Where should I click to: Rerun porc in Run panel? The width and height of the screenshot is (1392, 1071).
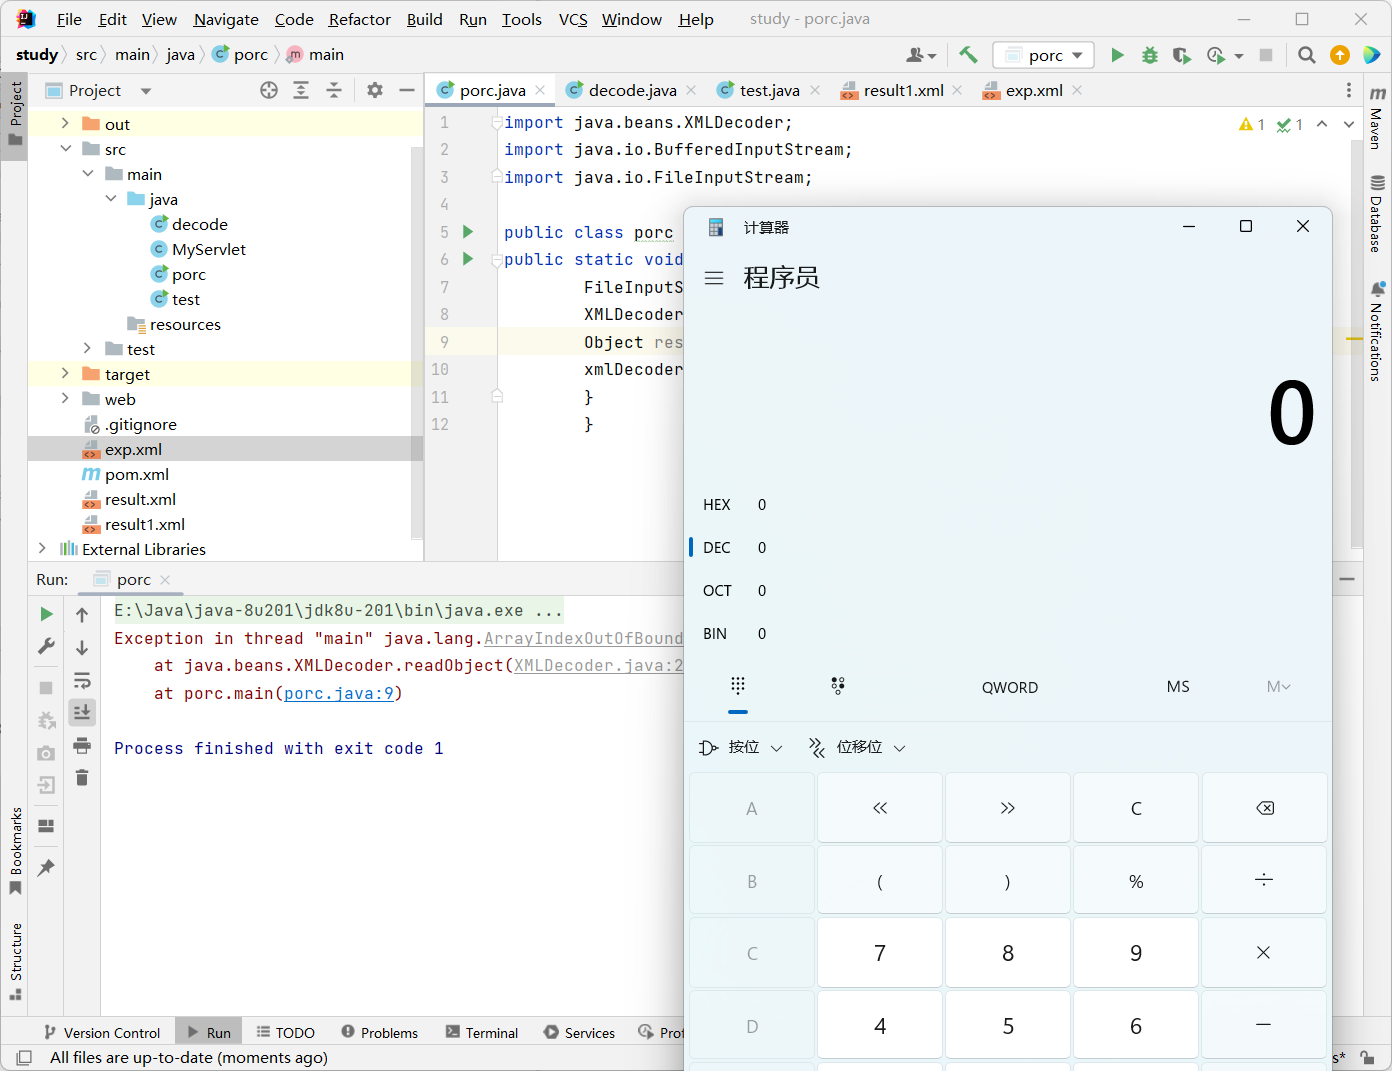pyautogui.click(x=46, y=614)
